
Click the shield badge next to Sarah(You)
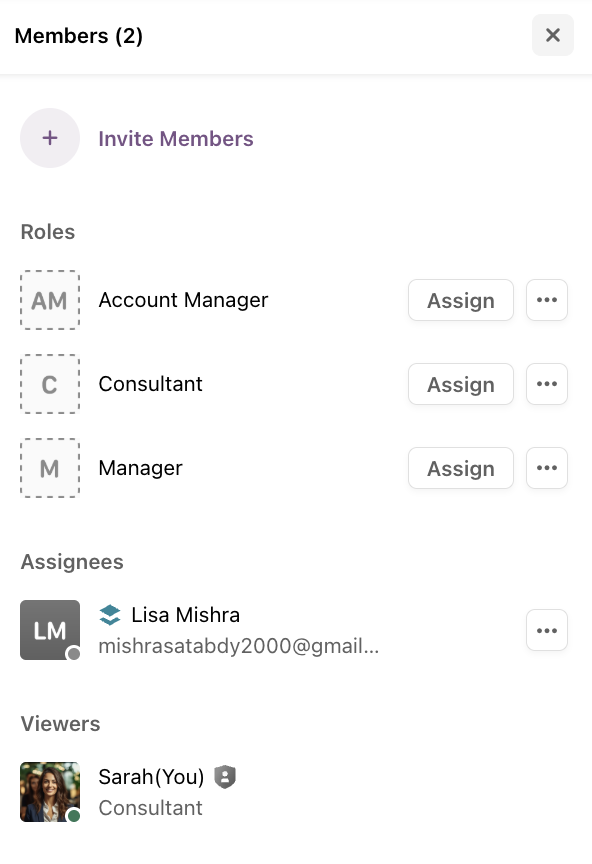pos(225,776)
